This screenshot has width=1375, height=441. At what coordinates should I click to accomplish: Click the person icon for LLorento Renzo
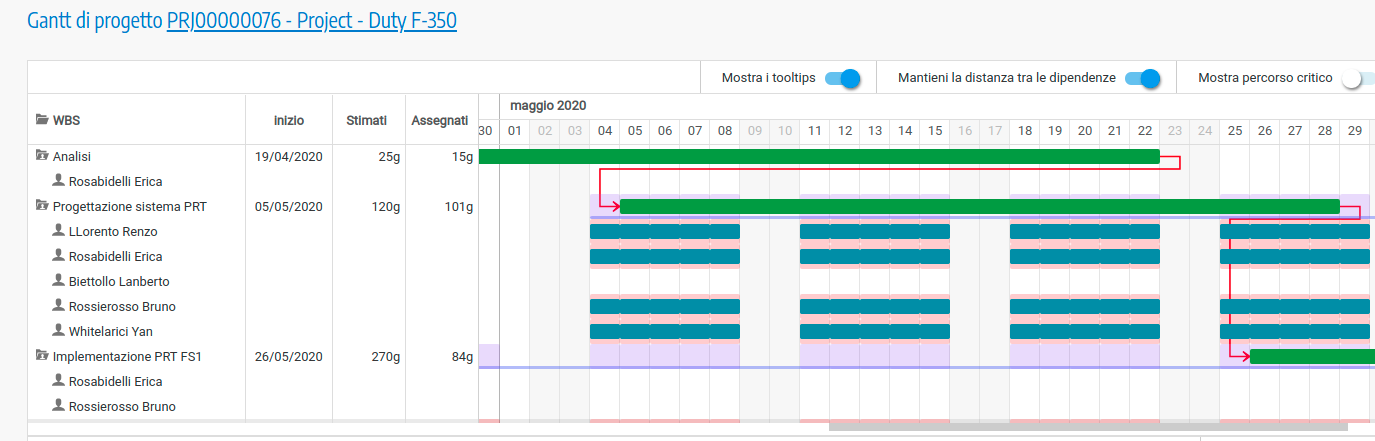click(x=59, y=231)
